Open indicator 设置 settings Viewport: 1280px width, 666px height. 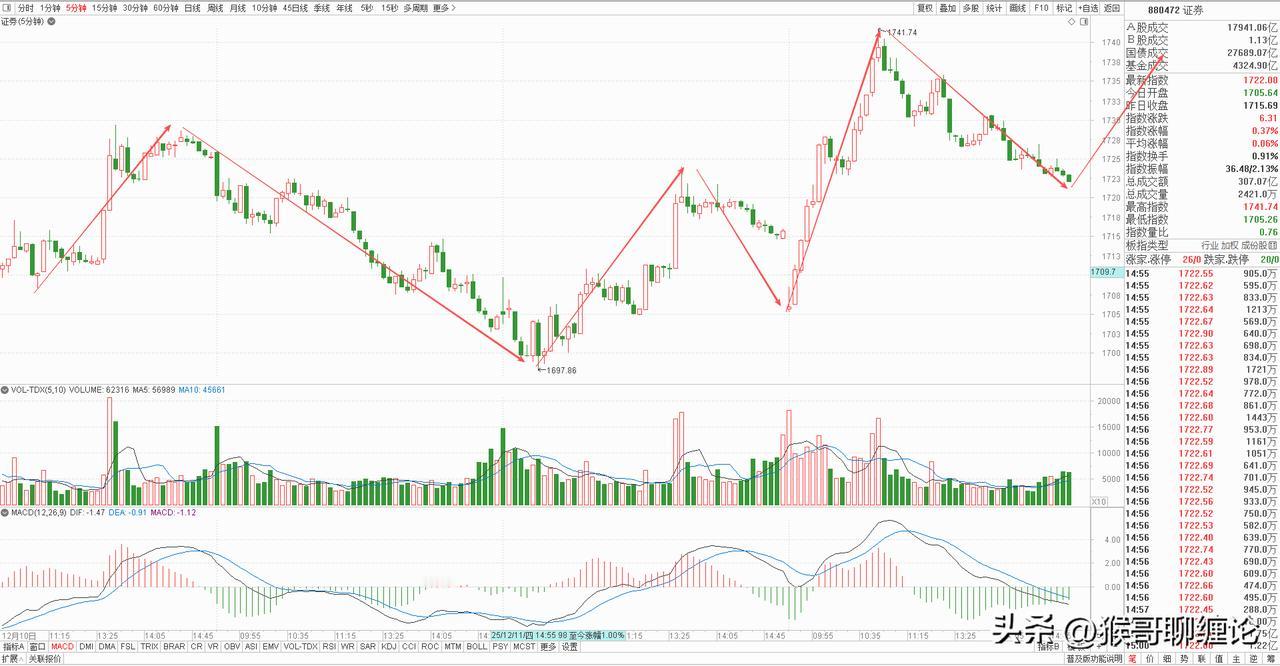pos(569,647)
